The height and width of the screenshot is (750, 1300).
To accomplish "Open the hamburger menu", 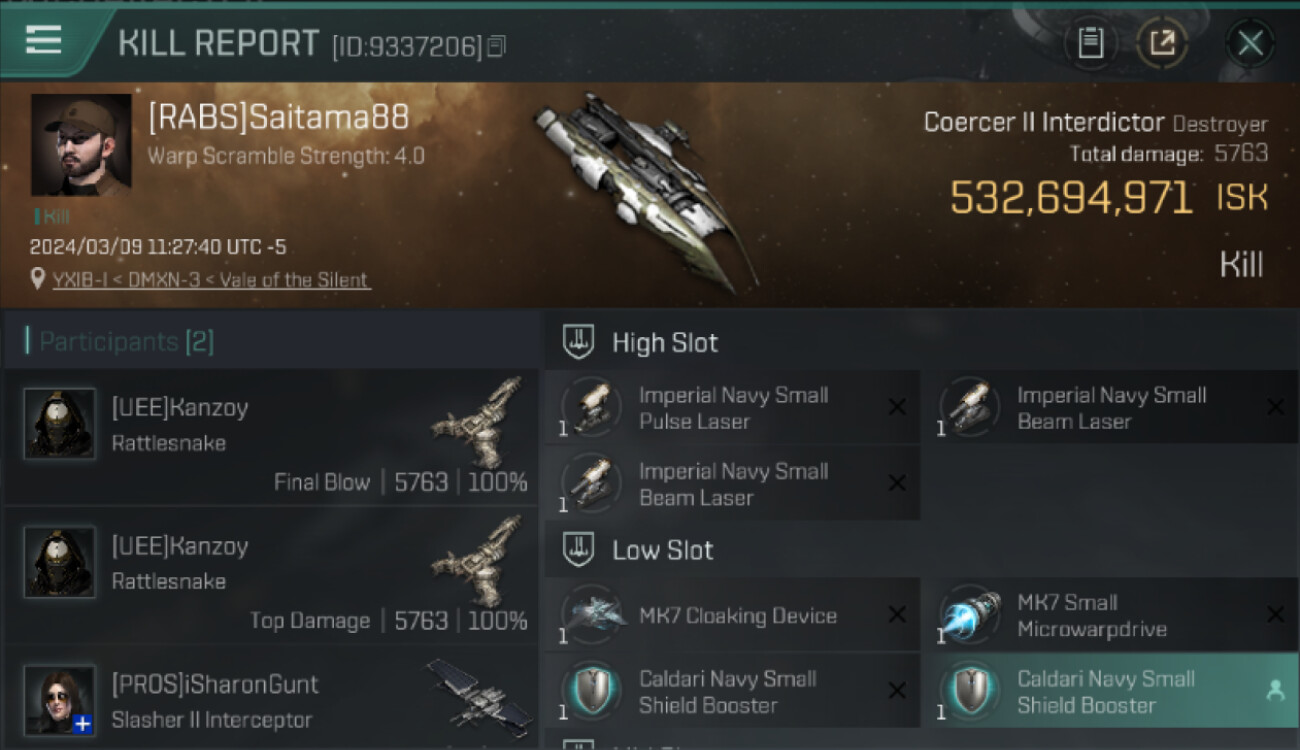I will click(x=43, y=41).
